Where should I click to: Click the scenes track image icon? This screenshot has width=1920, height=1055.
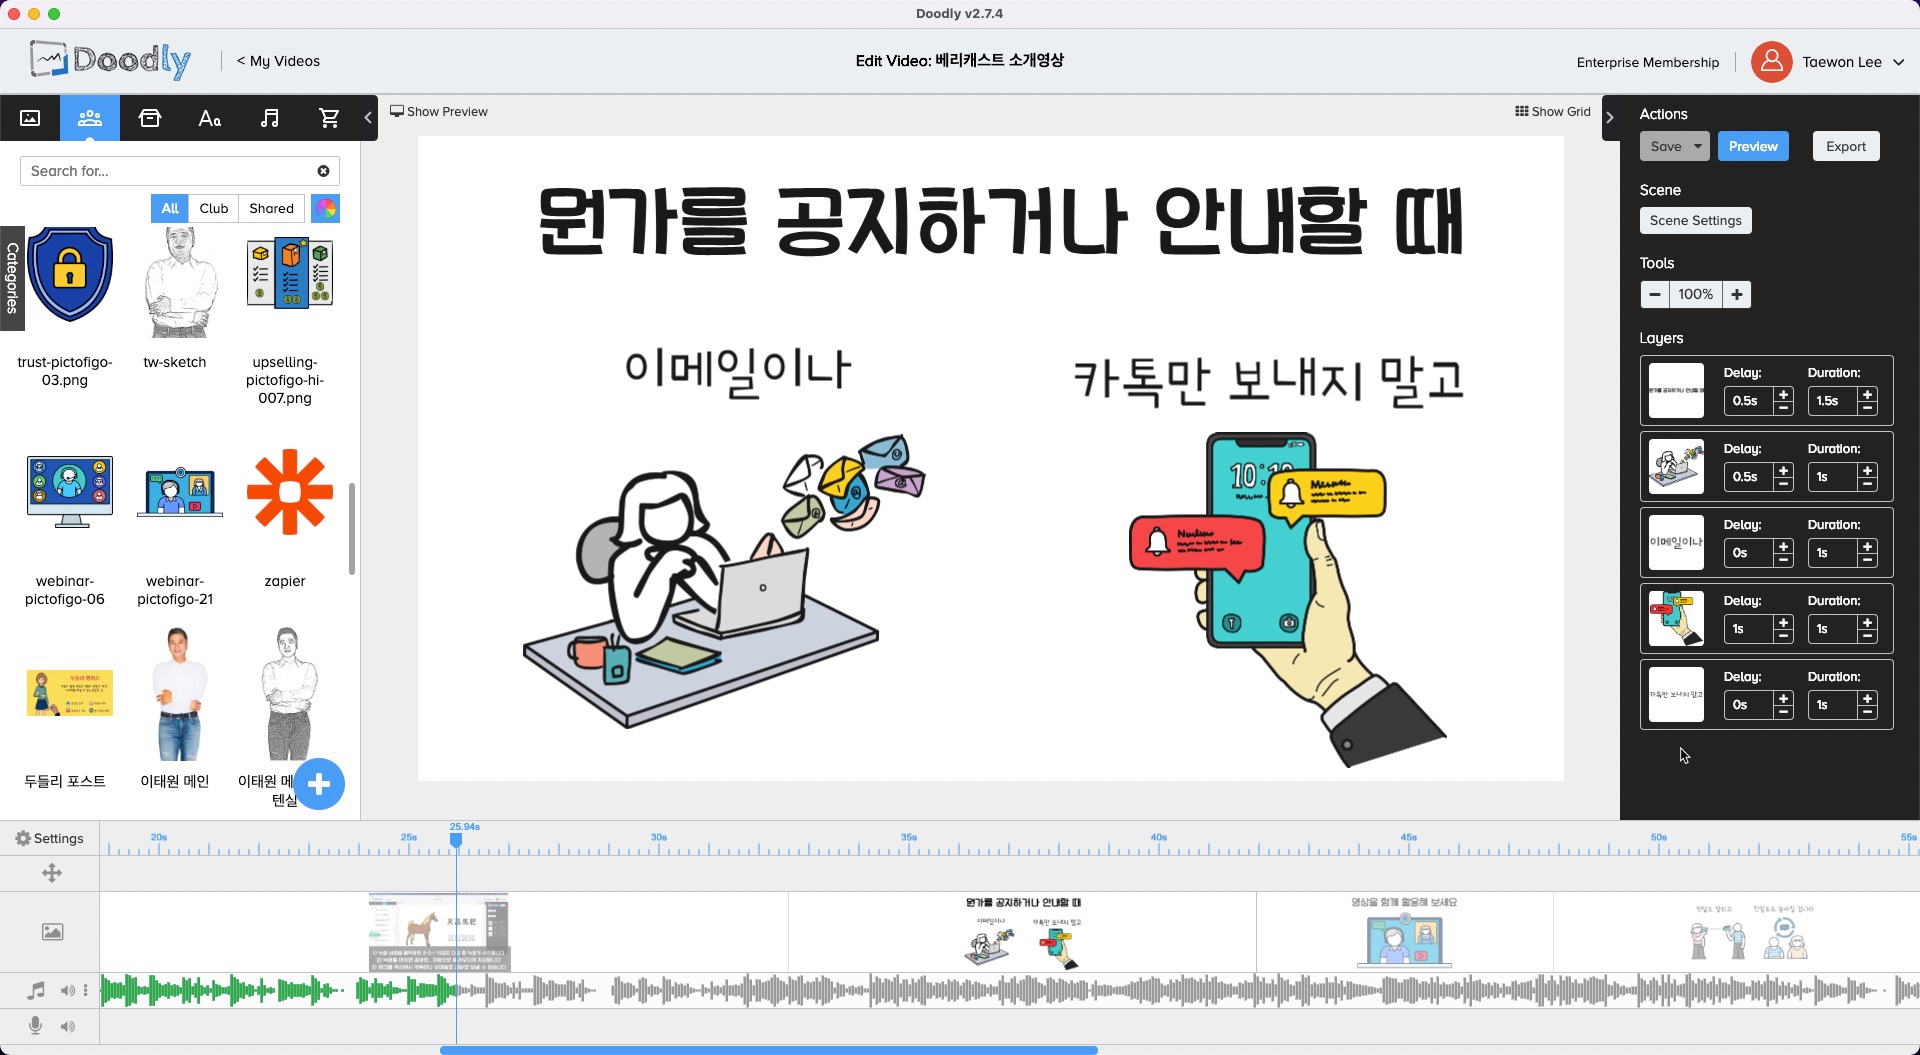click(52, 932)
